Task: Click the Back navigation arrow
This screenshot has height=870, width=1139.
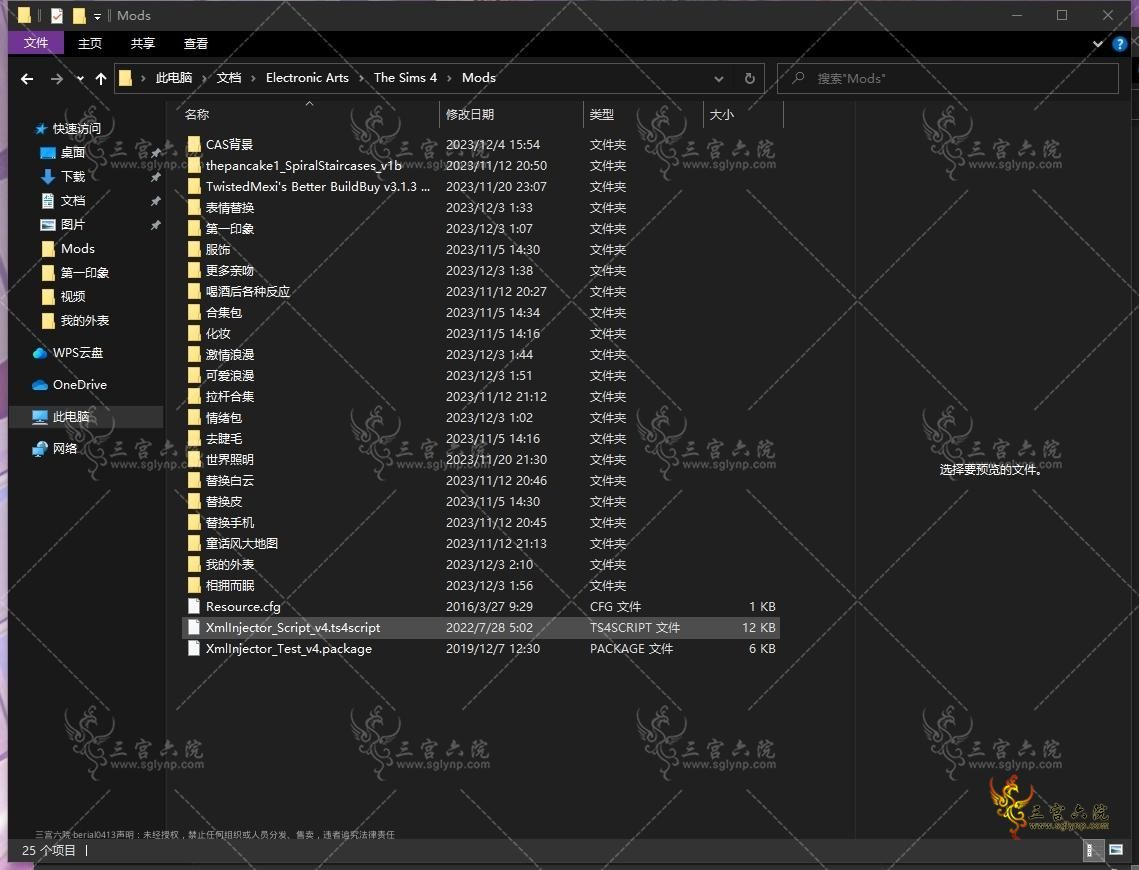Action: 27,78
